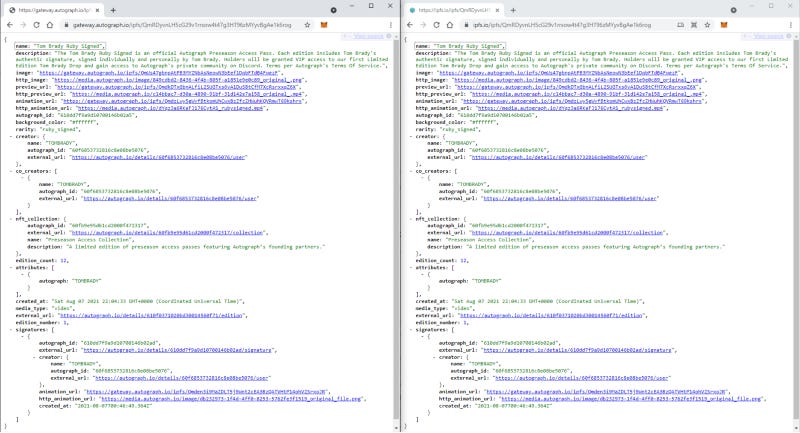
Task: Click vertical scrollbar of gateway.autograph.io window
Action: pyautogui.click(x=396, y=230)
